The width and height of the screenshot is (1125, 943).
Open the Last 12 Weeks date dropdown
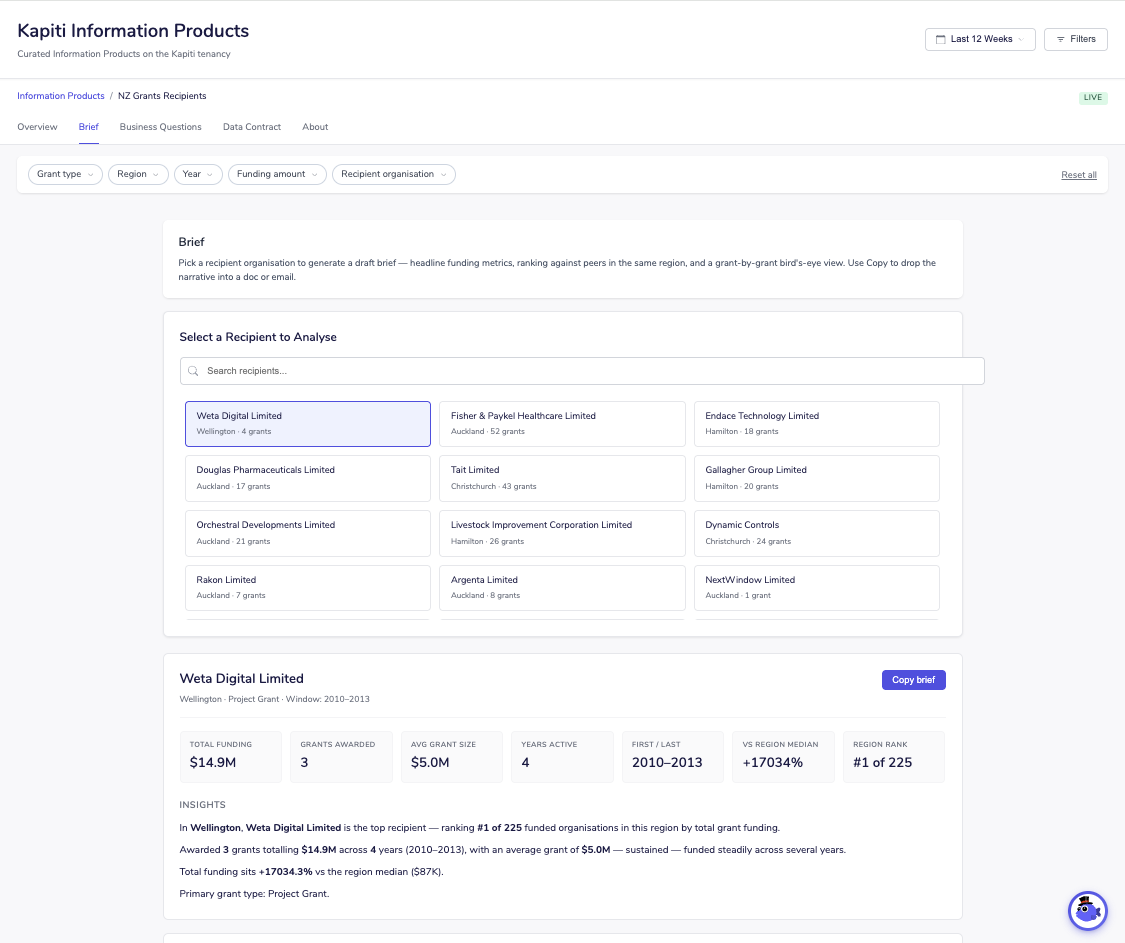pyautogui.click(x=980, y=39)
